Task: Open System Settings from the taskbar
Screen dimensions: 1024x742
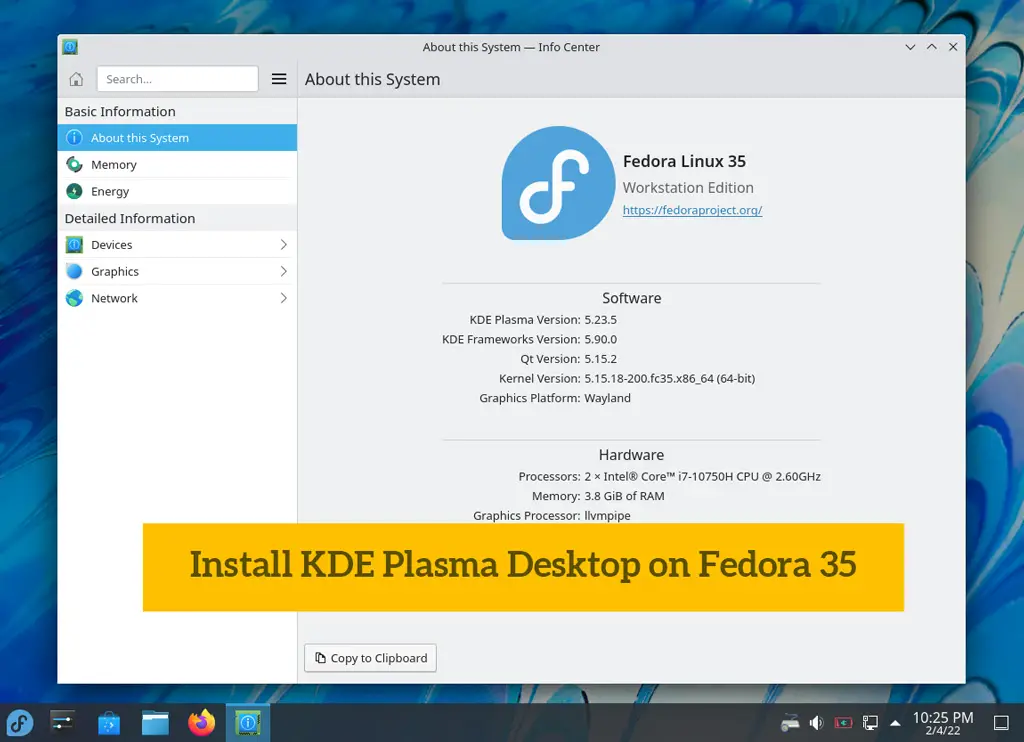Action: click(63, 722)
